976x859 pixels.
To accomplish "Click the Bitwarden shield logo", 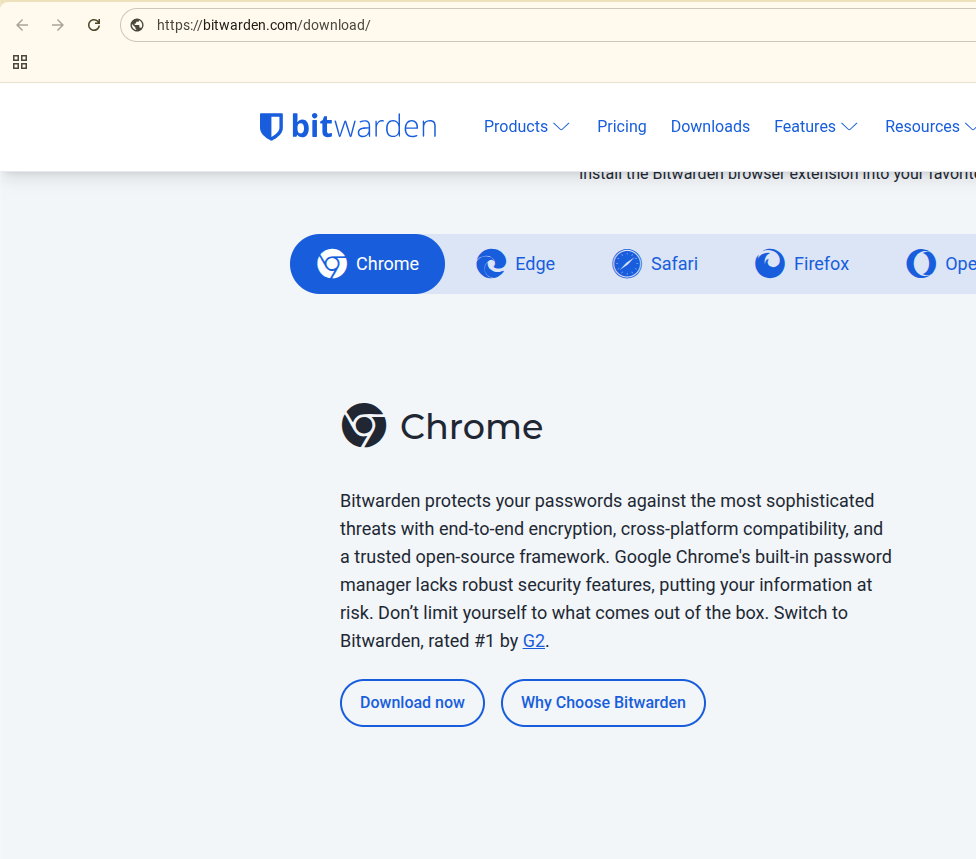I will (271, 127).
